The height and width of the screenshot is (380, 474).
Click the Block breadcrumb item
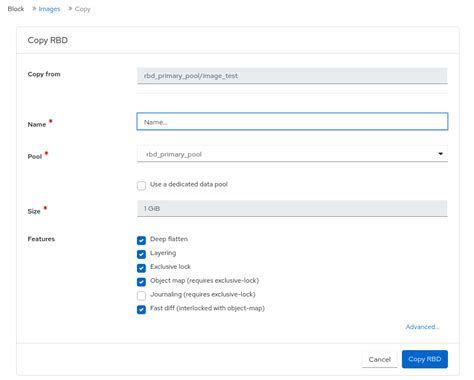click(x=16, y=9)
